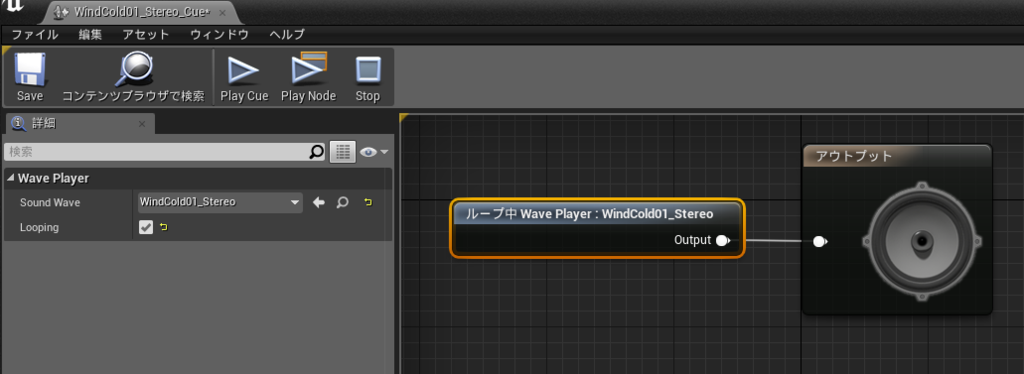Image resolution: width=1024 pixels, height=374 pixels.
Task: Open the ウィンドウ menu
Action: point(219,35)
